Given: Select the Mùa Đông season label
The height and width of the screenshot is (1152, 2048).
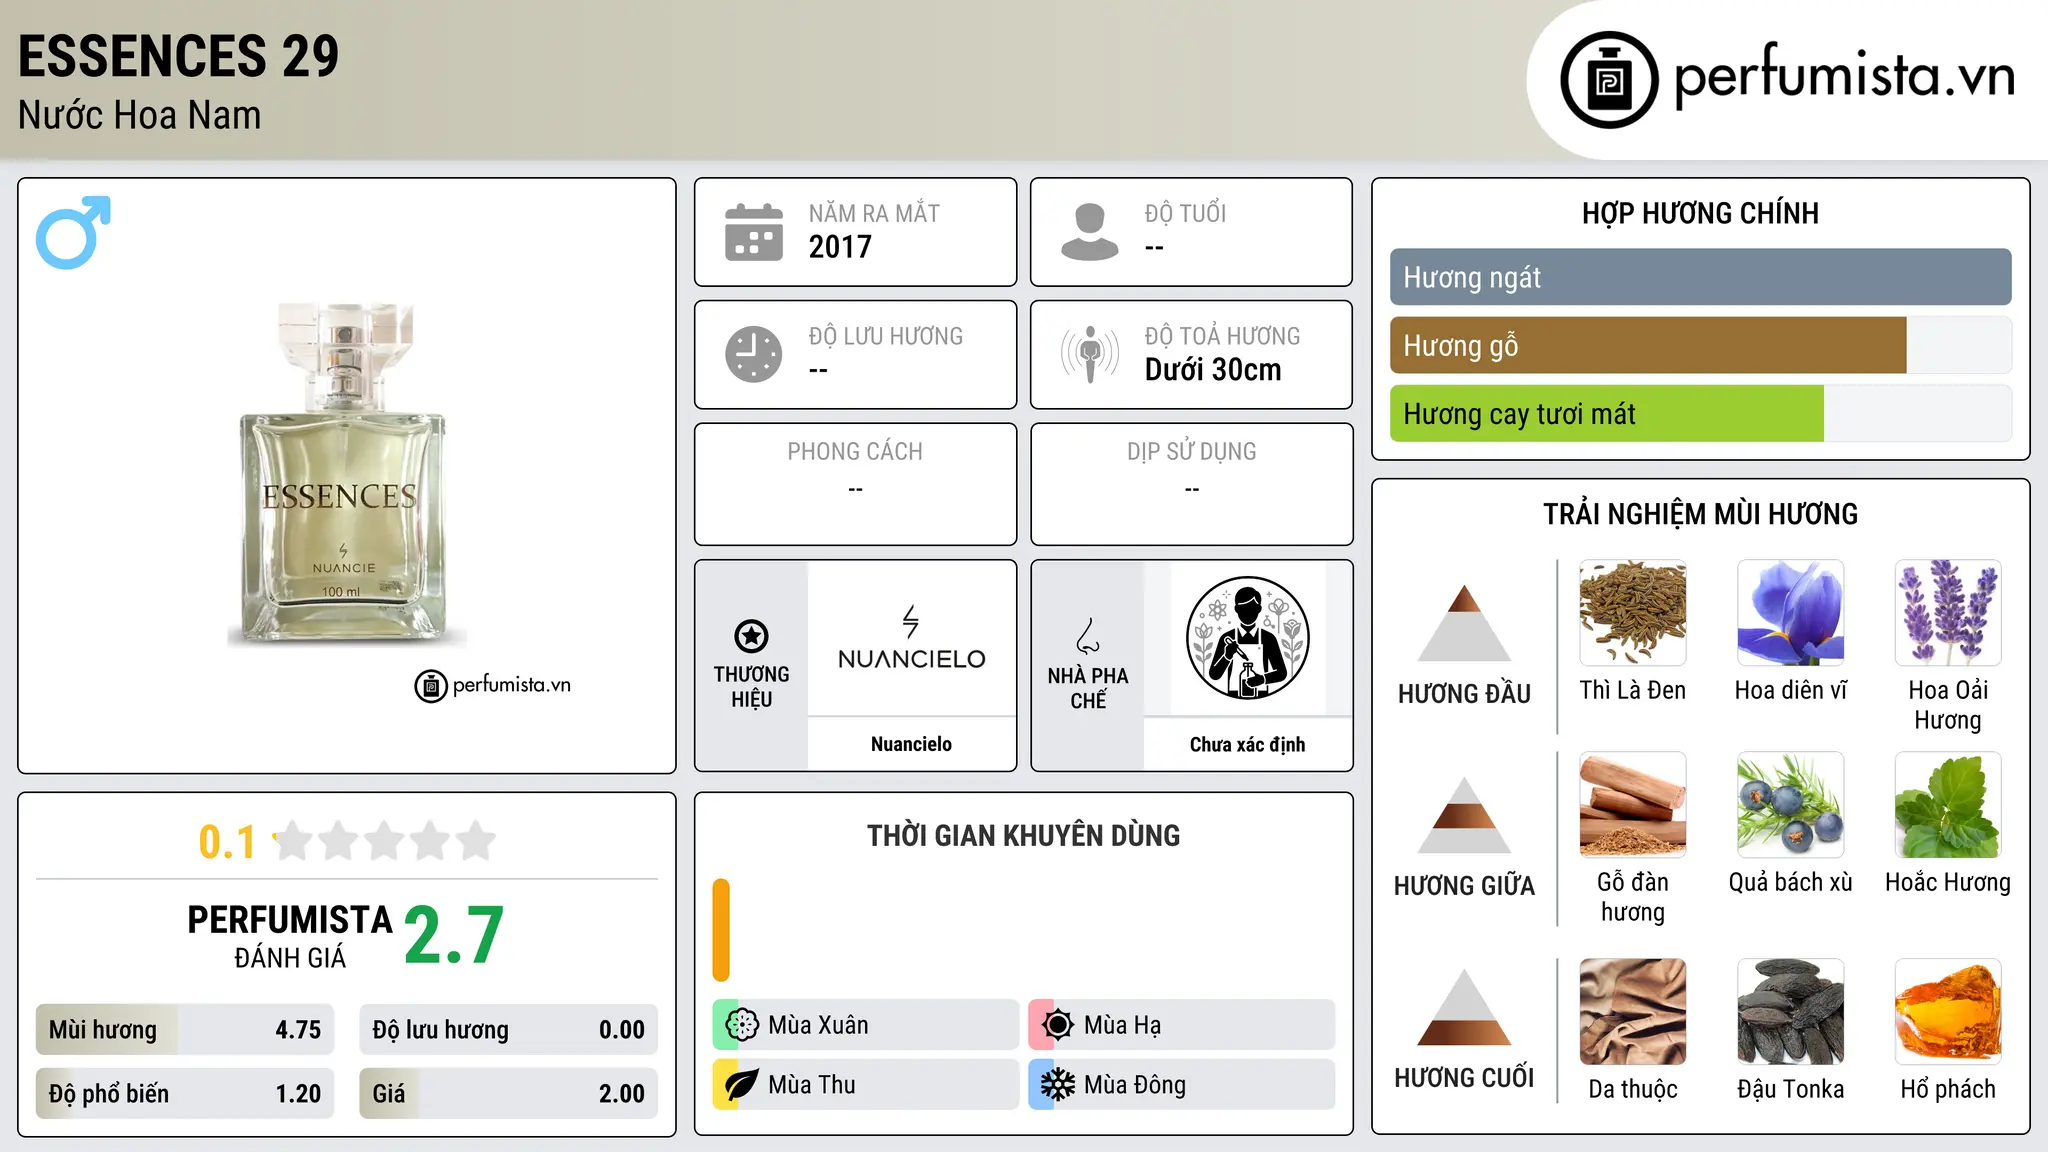Looking at the screenshot, I should coord(1135,1085).
